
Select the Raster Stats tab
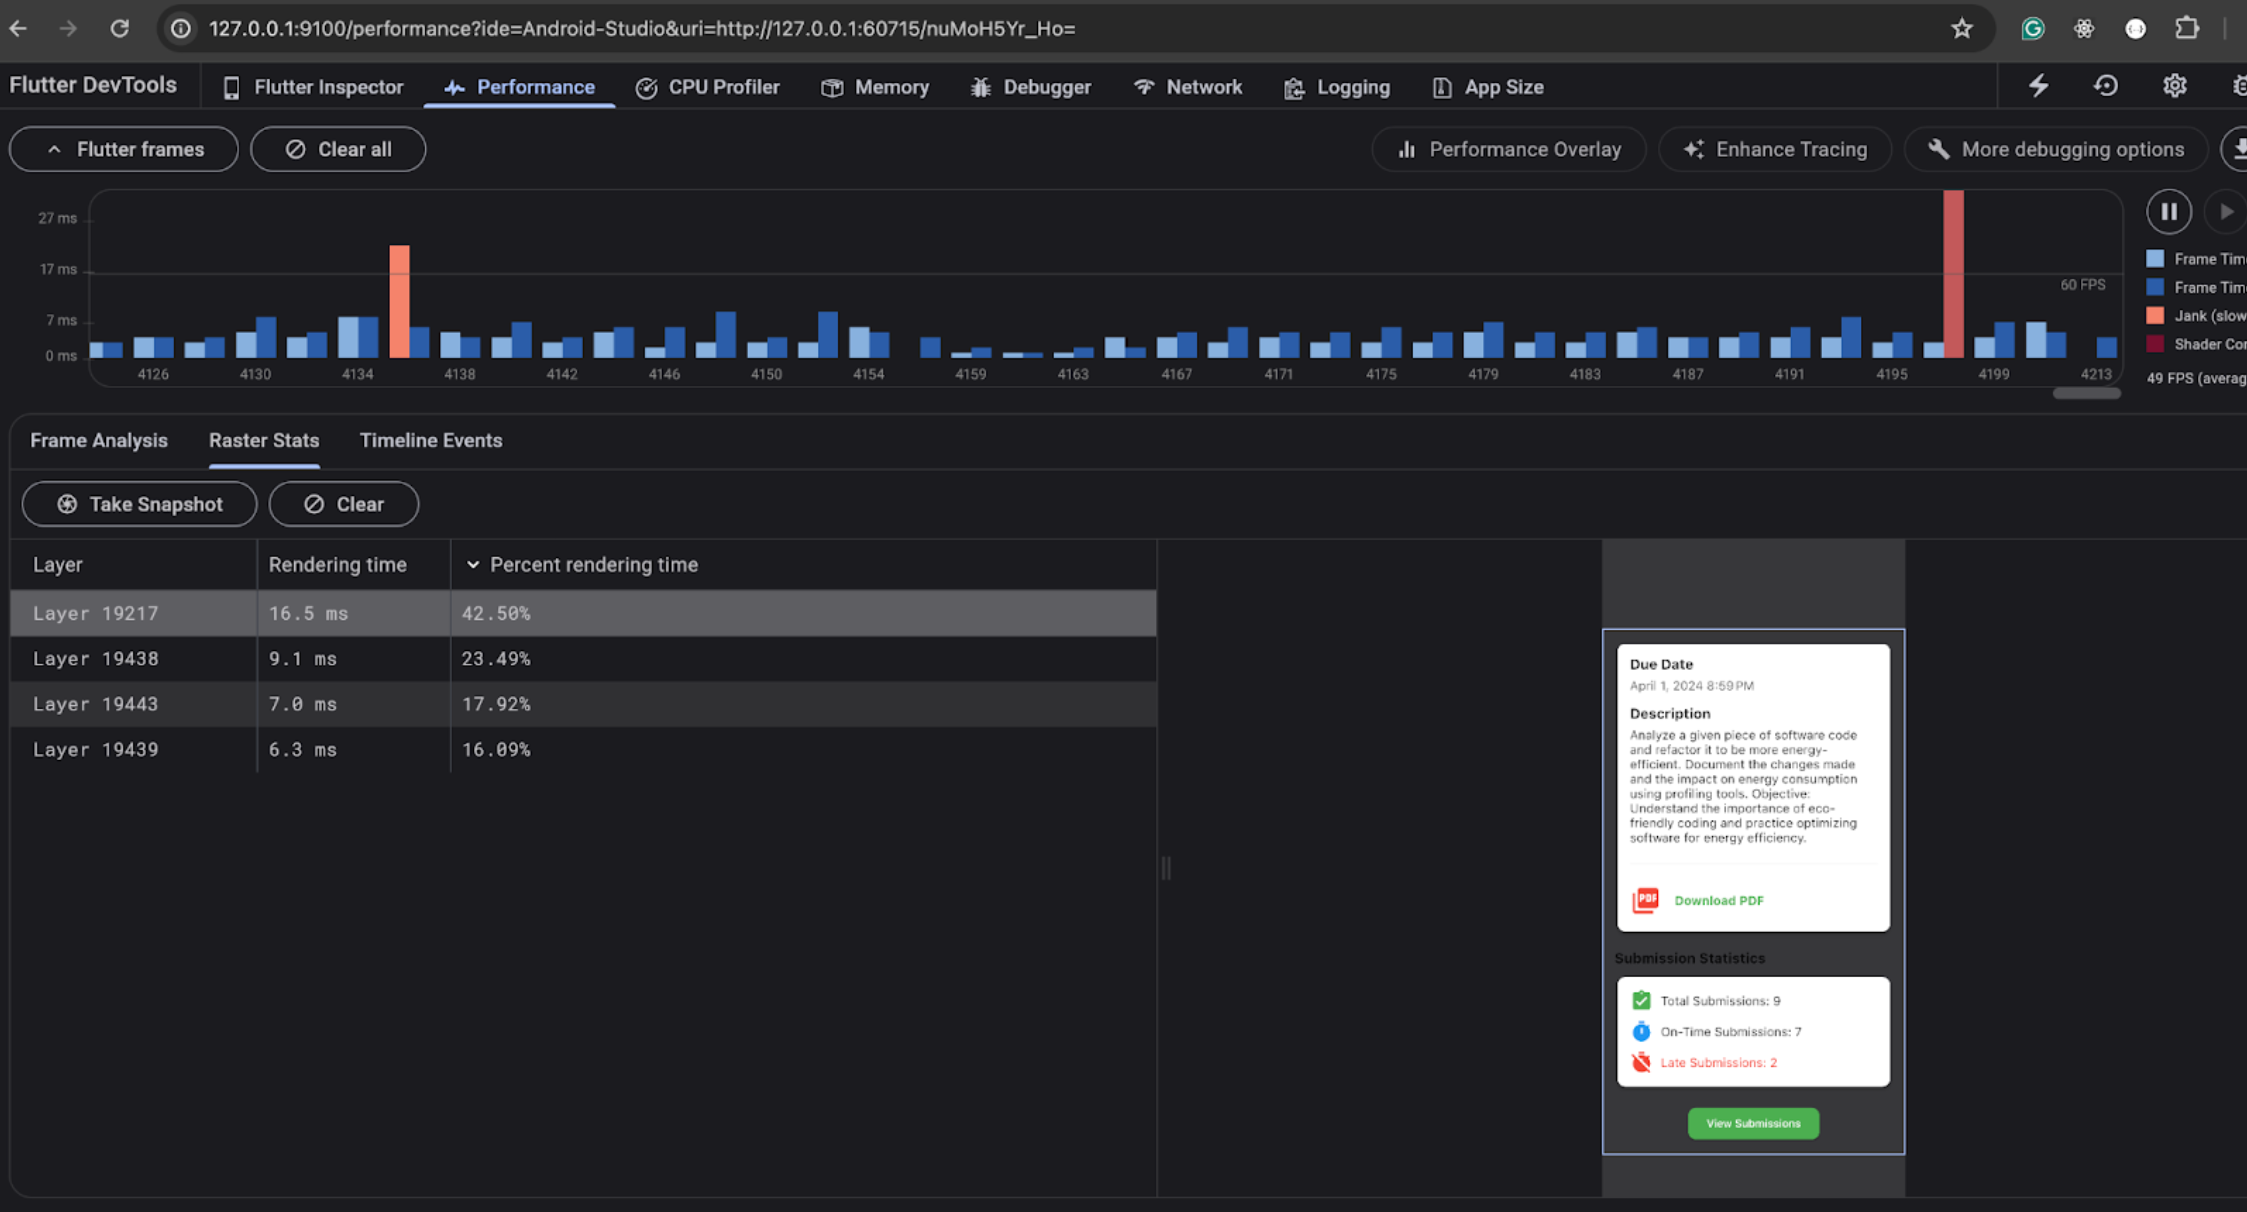[x=264, y=440]
